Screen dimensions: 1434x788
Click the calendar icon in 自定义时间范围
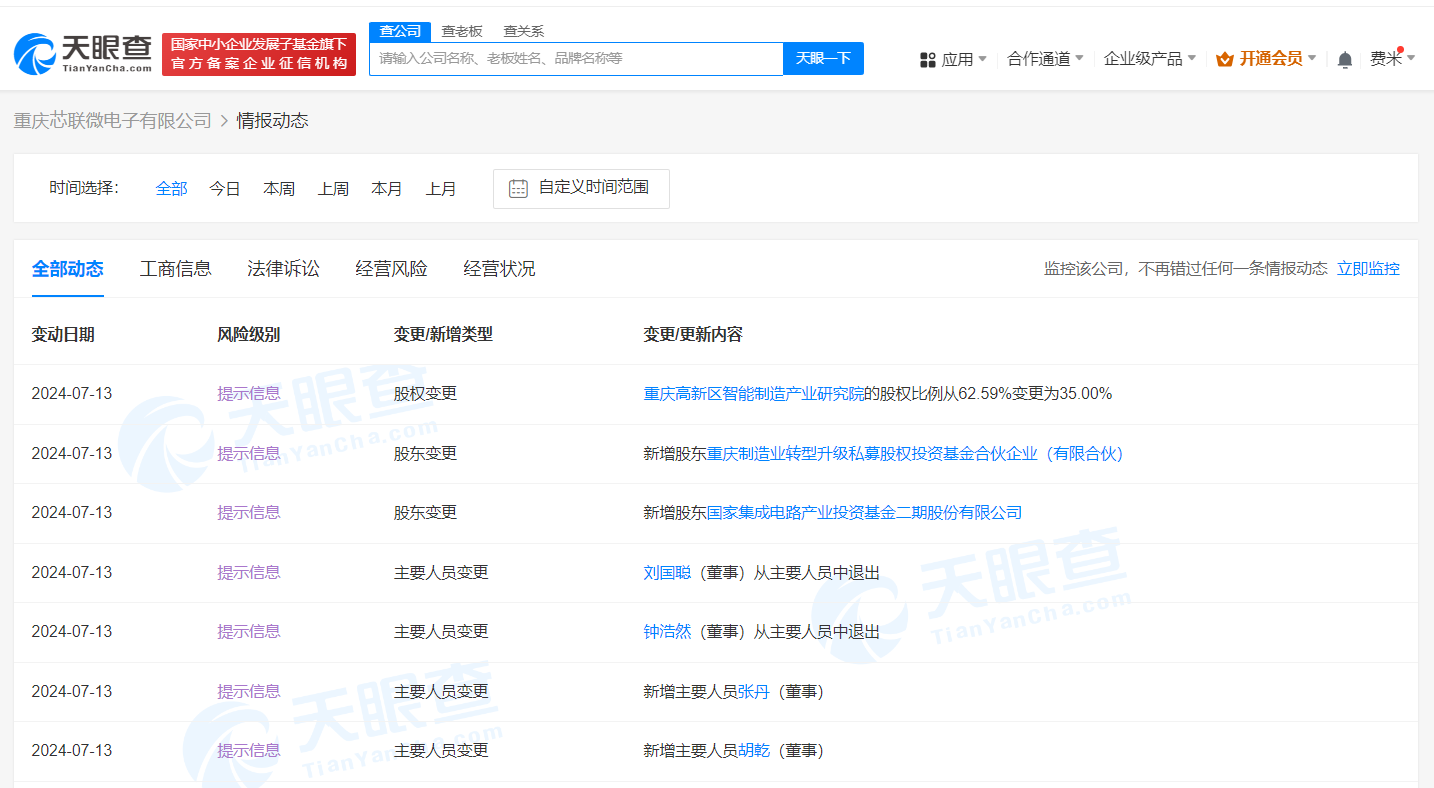[x=517, y=188]
